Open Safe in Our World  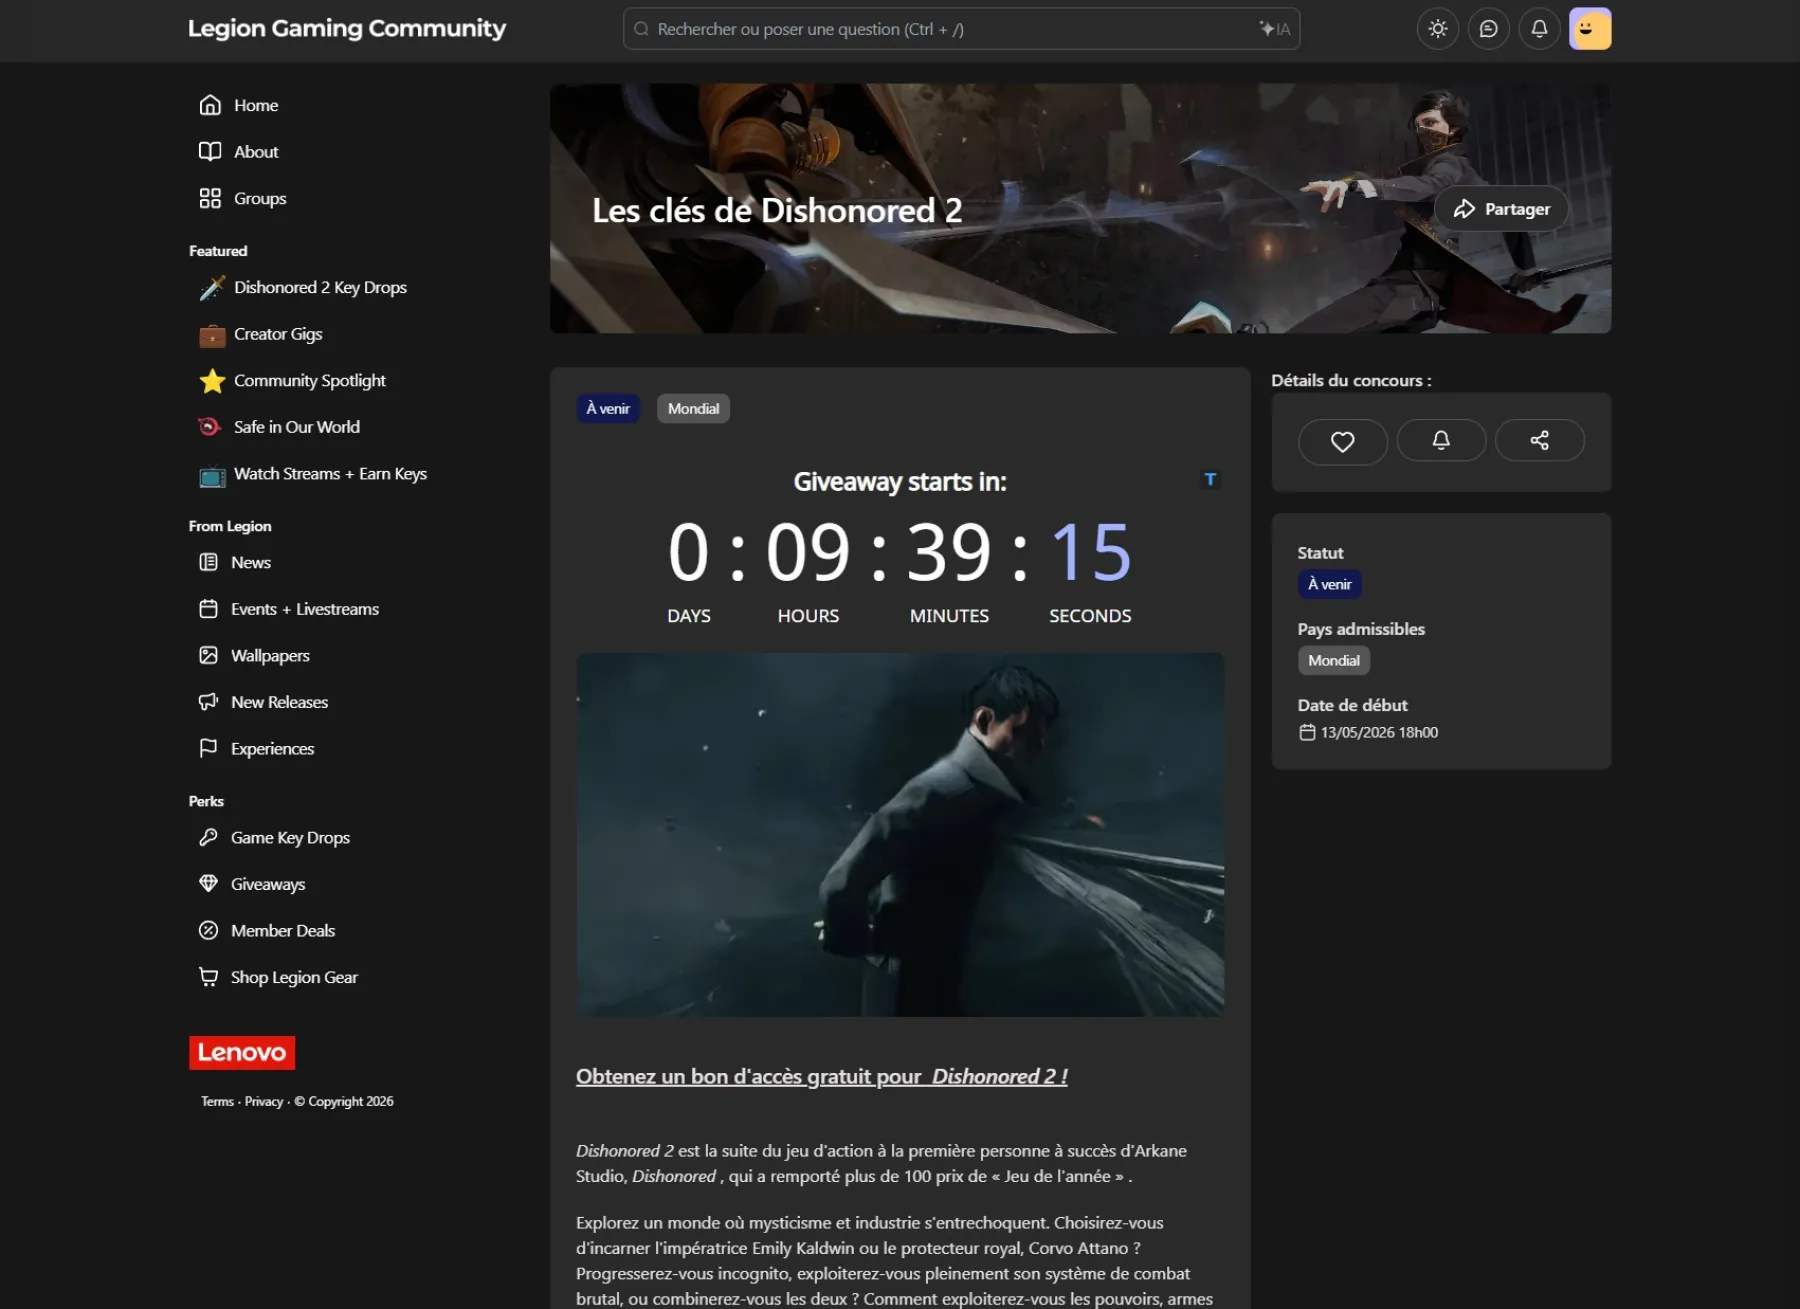(x=297, y=427)
